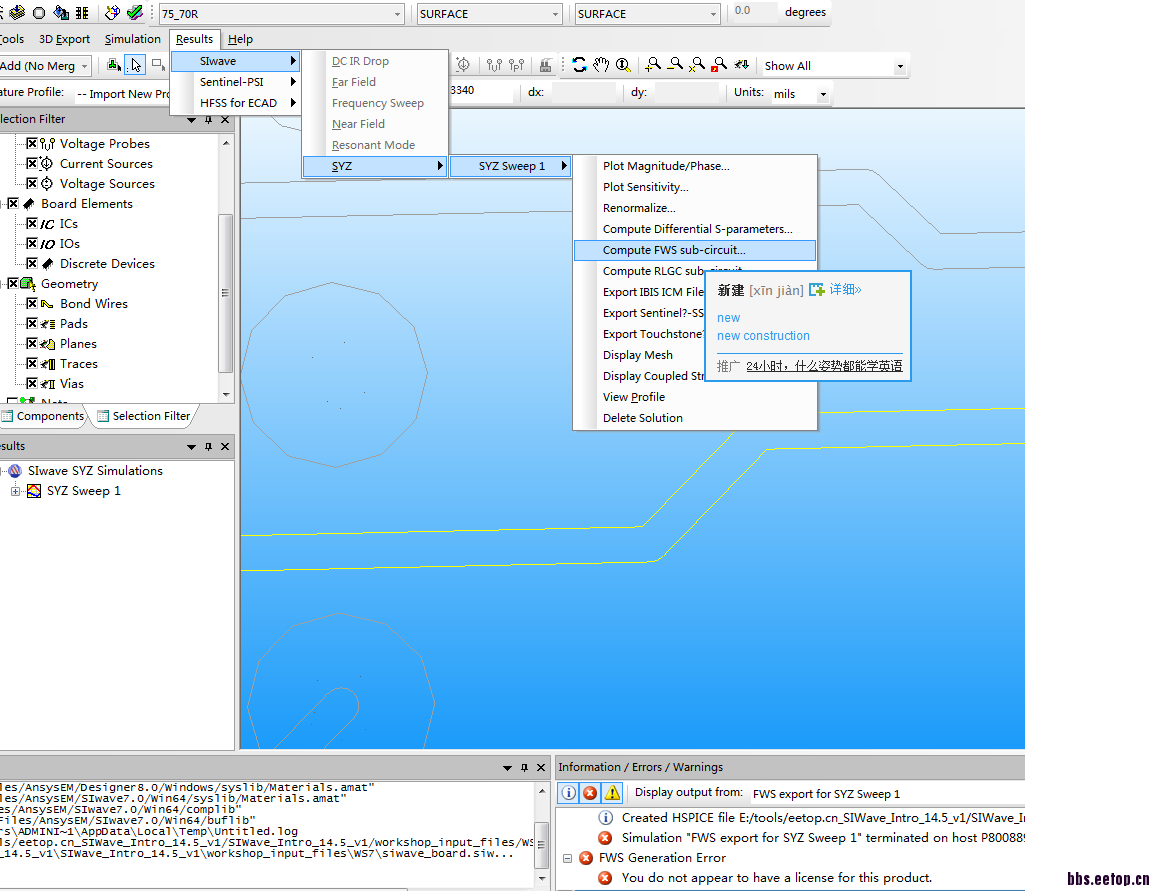1152x891 pixels.
Task: Open the first SURFACE layer dropdown
Action: tap(555, 14)
